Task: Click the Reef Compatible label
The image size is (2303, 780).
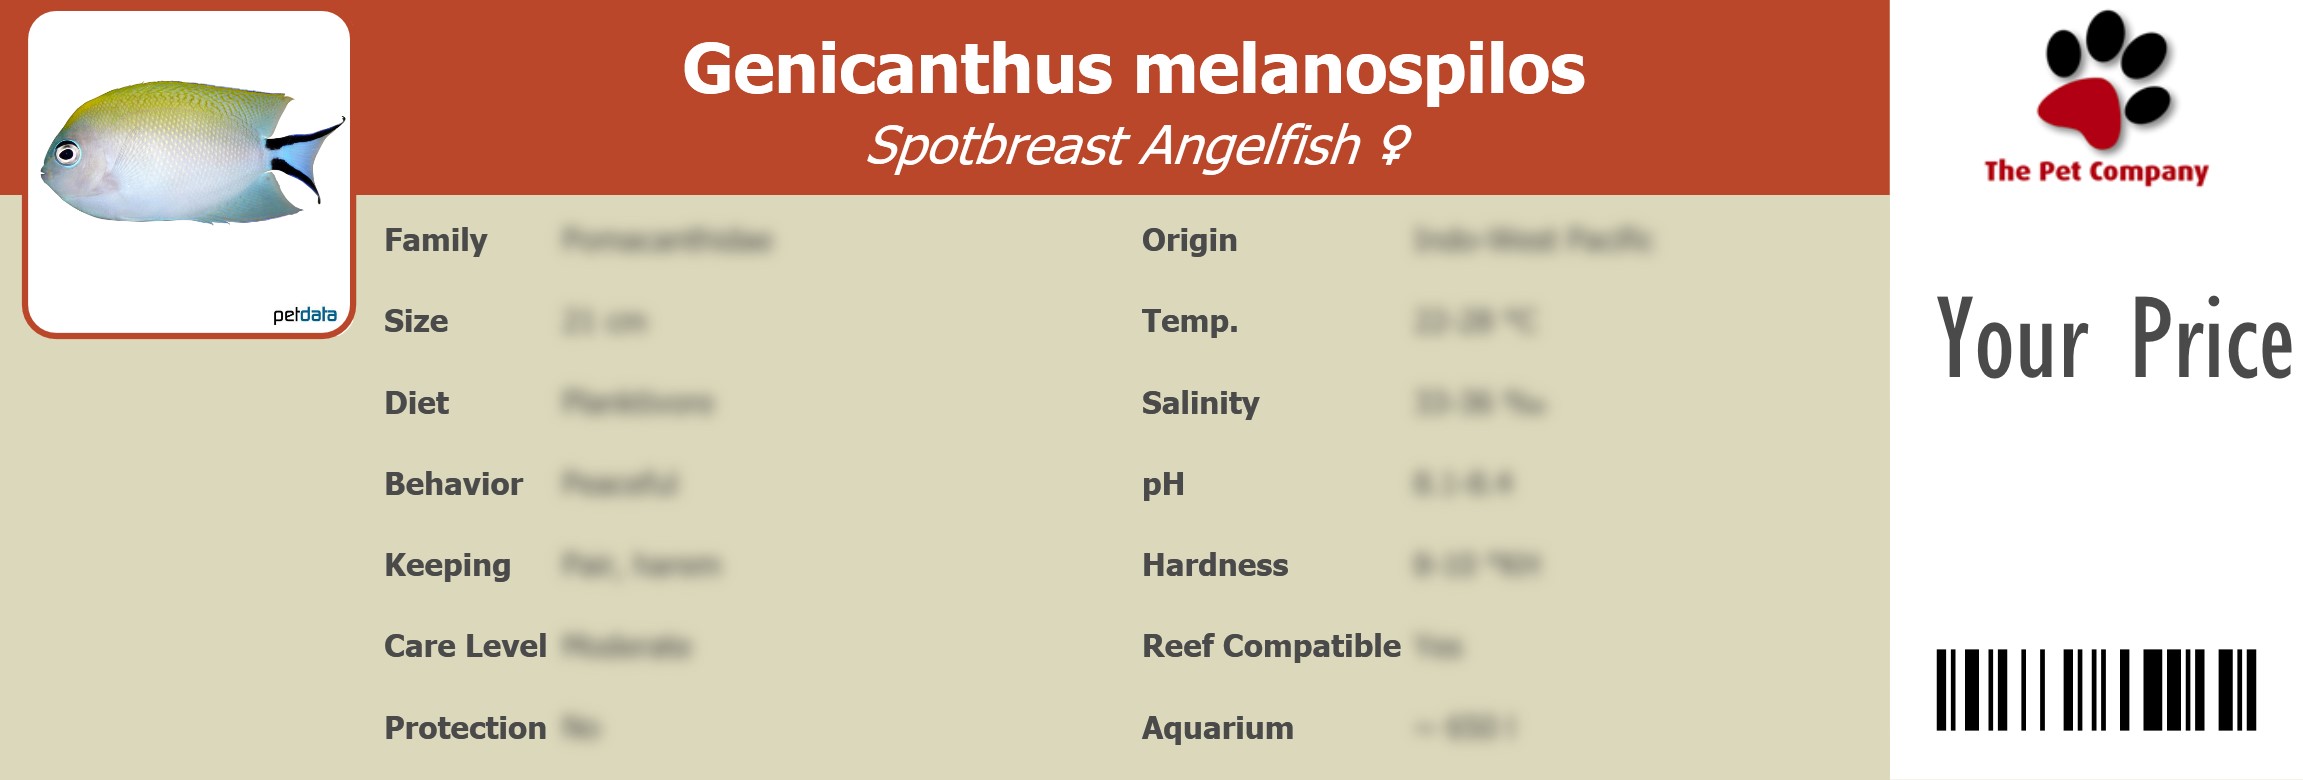Action: click(1271, 646)
